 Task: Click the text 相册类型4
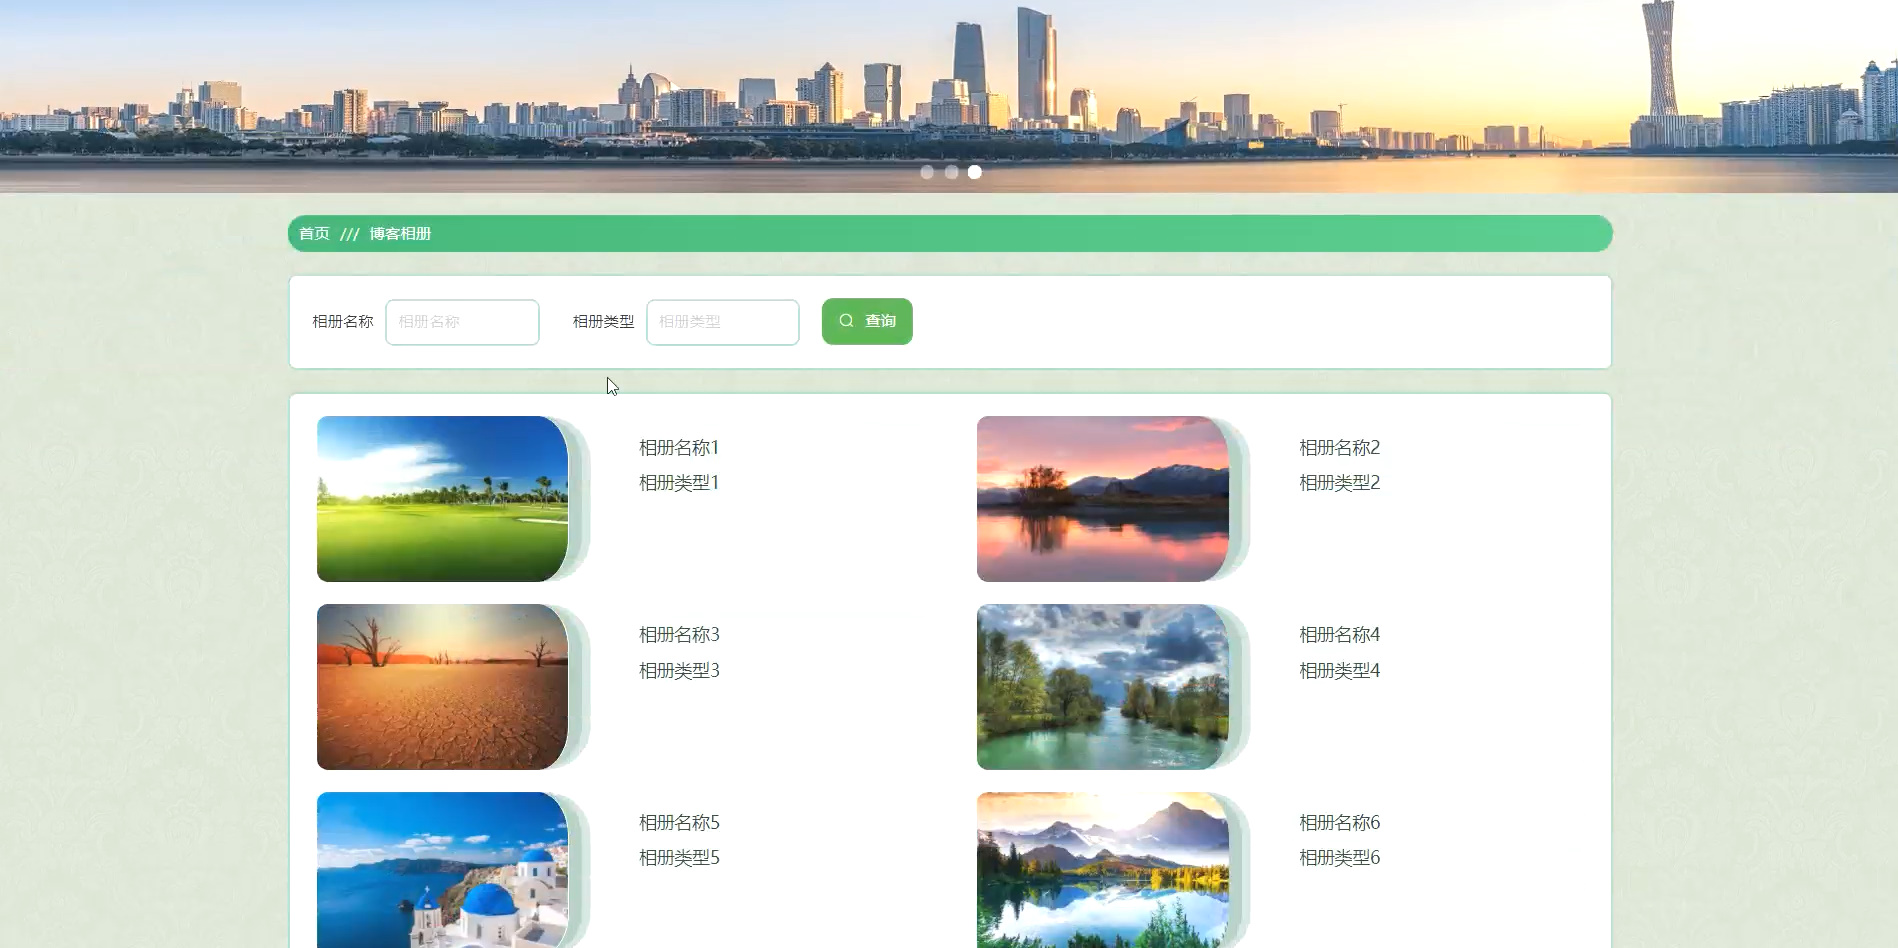point(1339,670)
